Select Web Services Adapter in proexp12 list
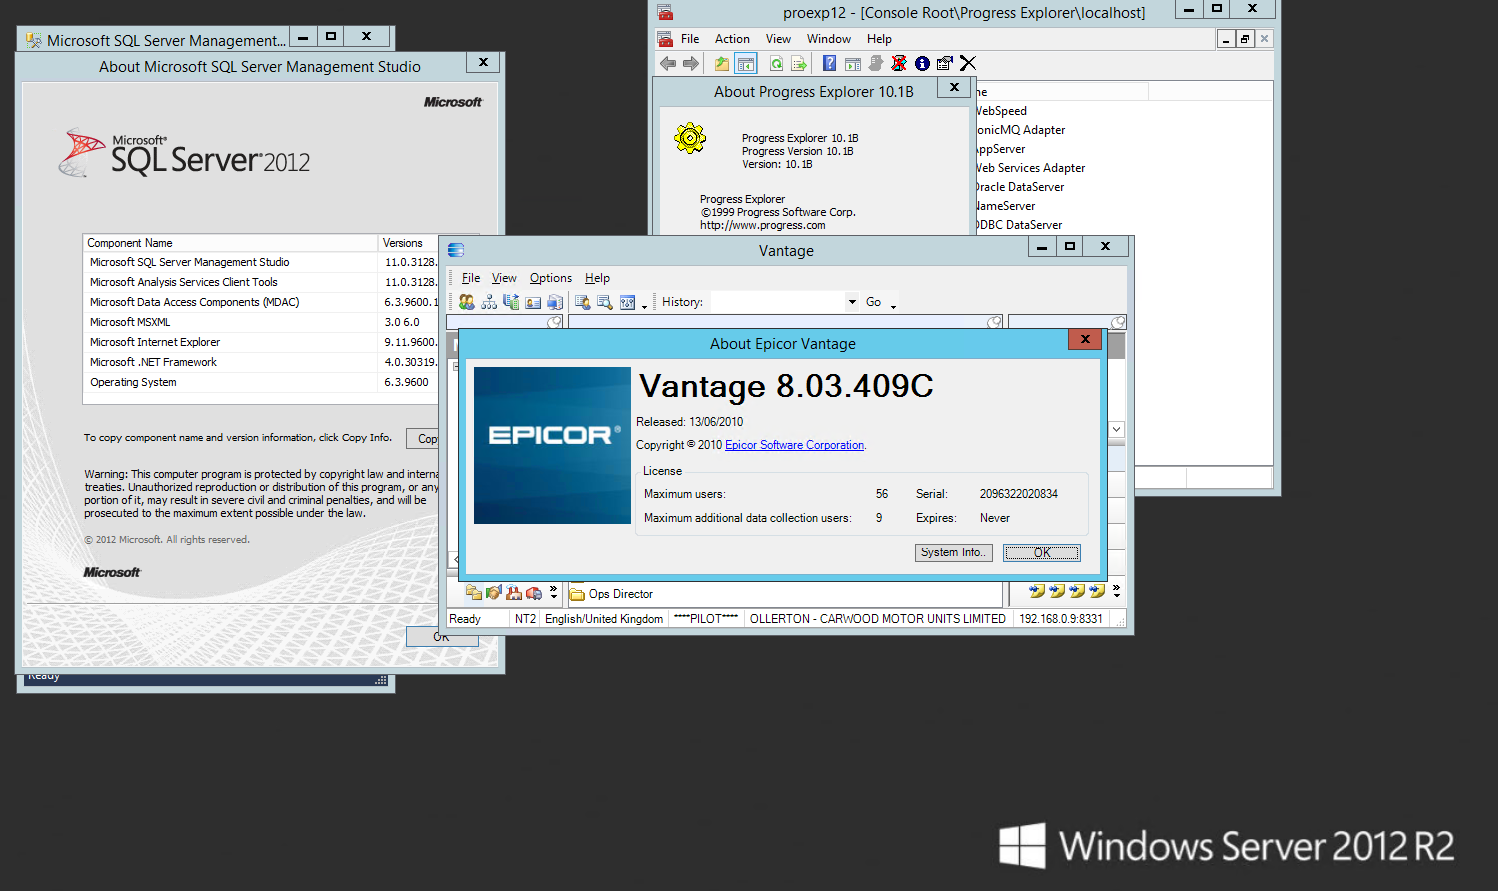Viewport: 1498px width, 891px height. coord(1030,168)
